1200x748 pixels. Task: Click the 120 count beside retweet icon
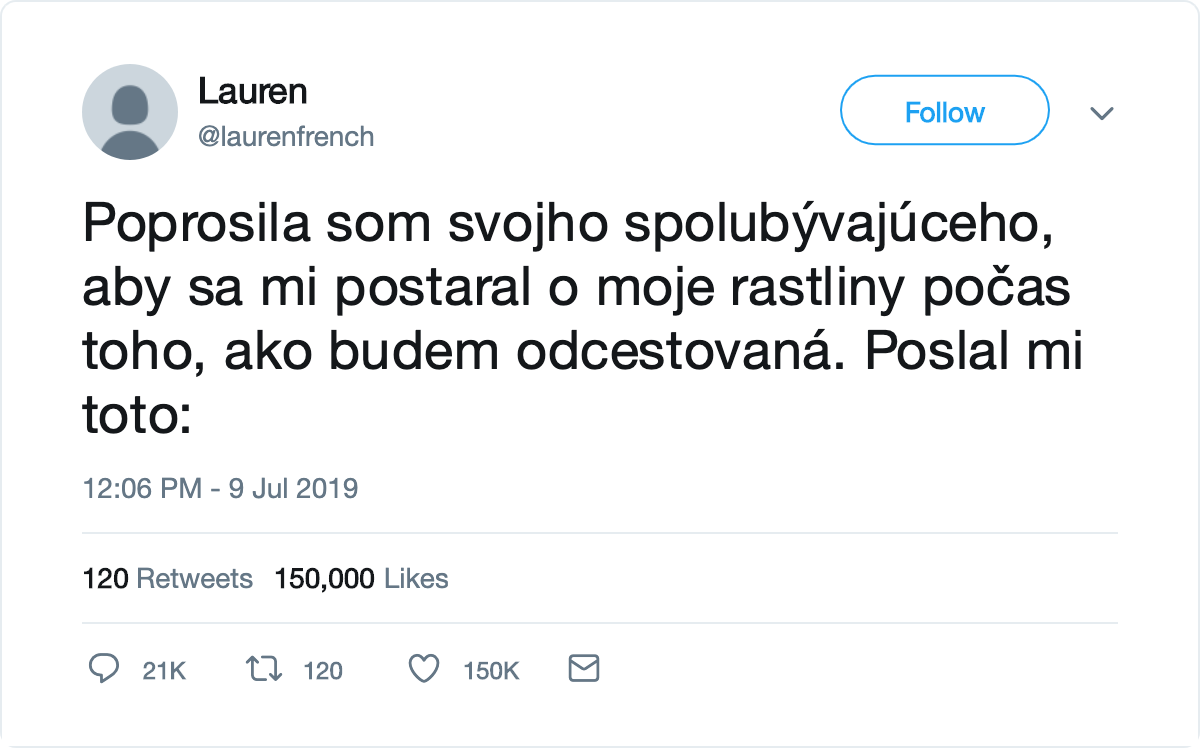point(323,670)
